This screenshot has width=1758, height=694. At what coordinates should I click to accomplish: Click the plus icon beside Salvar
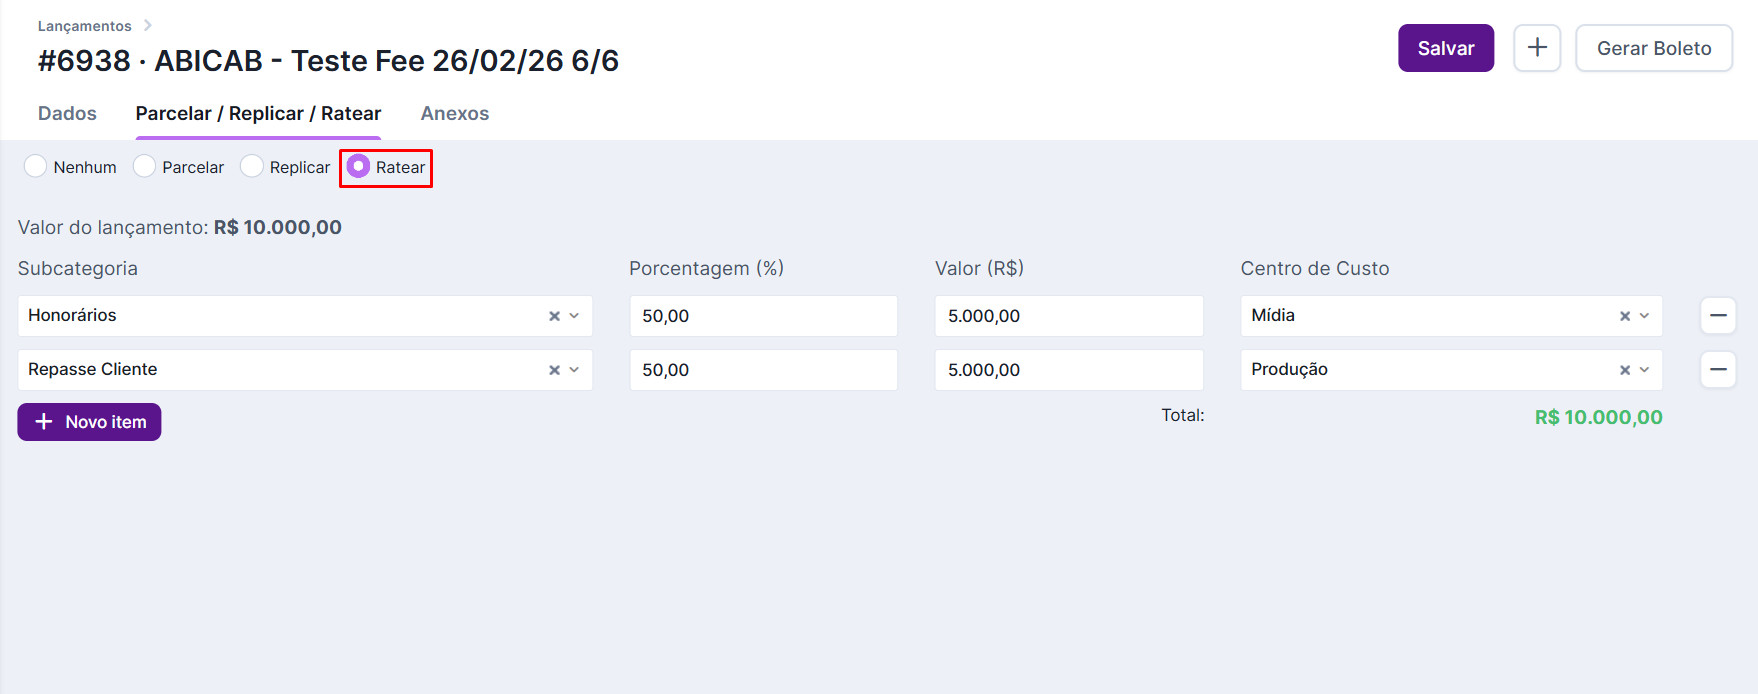pos(1537,48)
